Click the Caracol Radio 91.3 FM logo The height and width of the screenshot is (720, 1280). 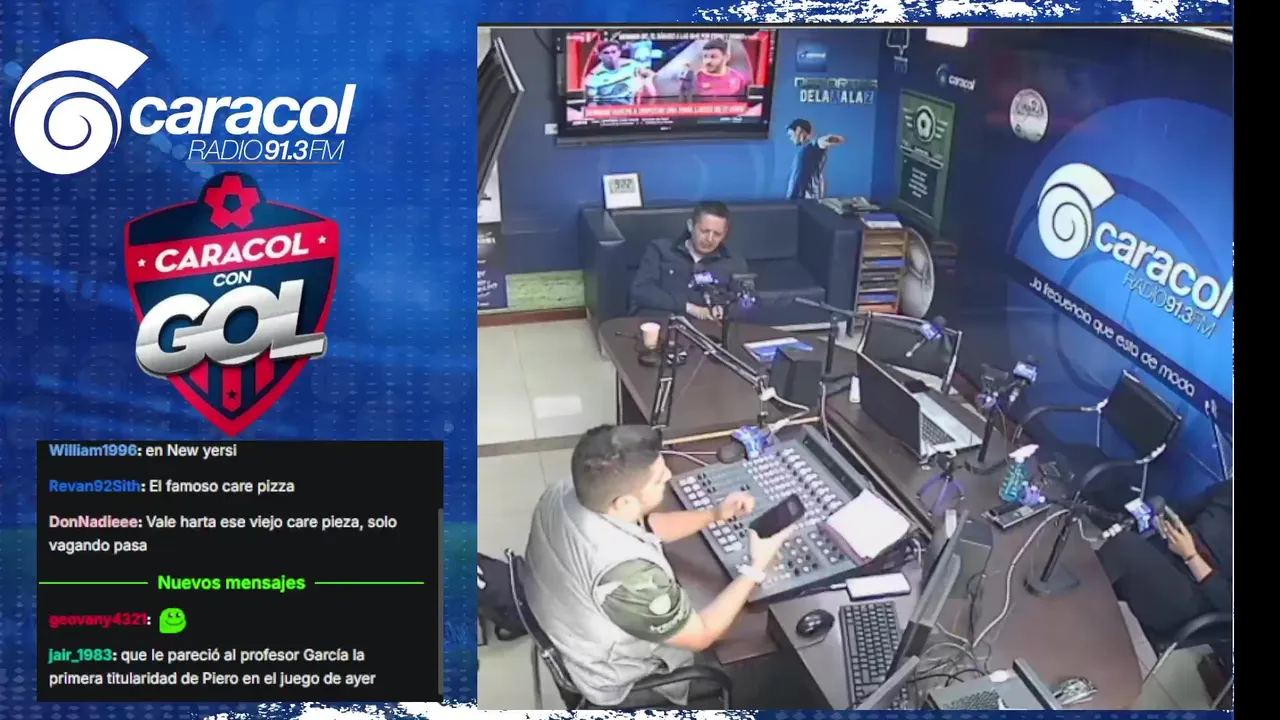(x=182, y=107)
